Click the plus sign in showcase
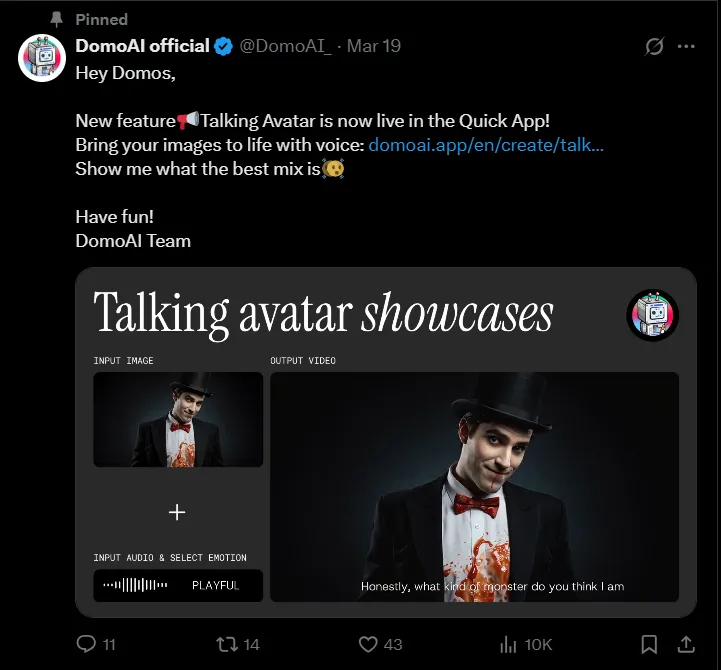This screenshot has width=721, height=670. point(177,512)
